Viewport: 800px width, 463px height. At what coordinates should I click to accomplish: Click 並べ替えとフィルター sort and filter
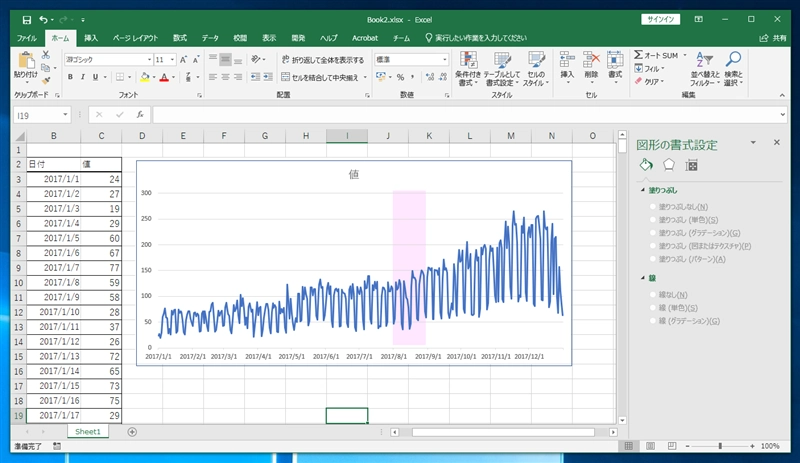click(x=704, y=69)
